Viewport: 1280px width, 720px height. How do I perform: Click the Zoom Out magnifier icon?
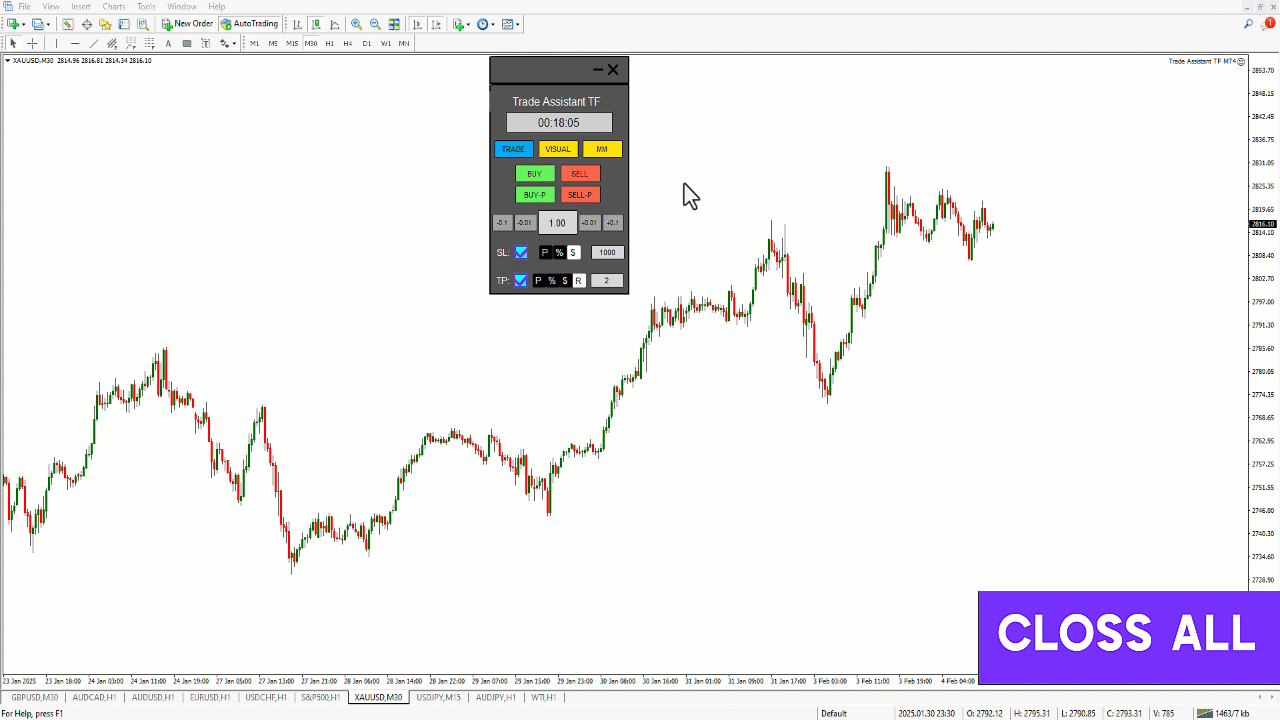[x=375, y=24]
